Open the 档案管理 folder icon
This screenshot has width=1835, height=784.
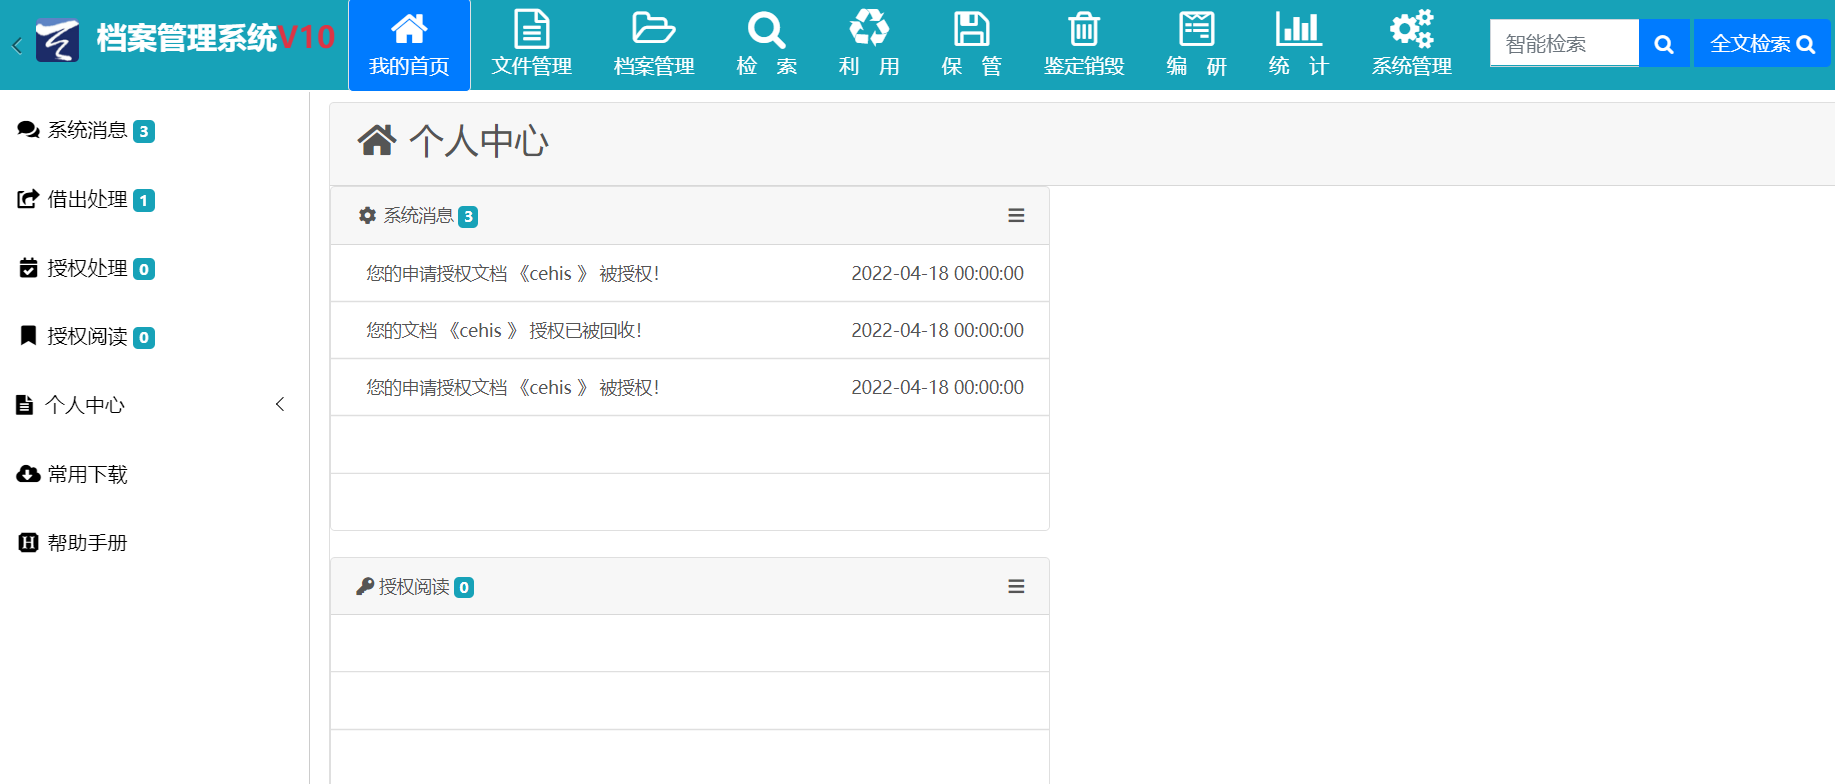(x=653, y=30)
